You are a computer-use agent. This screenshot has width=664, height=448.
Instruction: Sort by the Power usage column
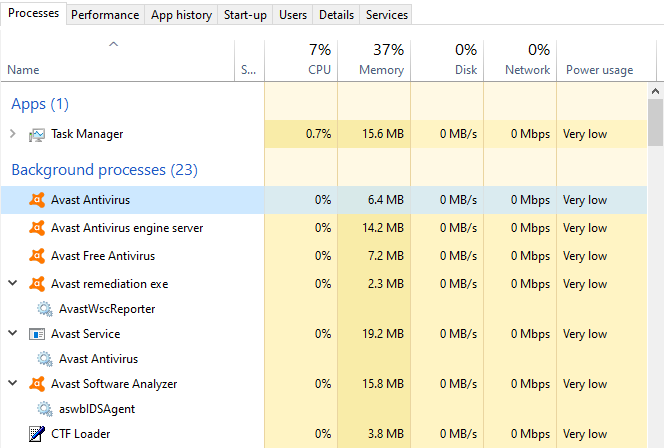point(599,70)
